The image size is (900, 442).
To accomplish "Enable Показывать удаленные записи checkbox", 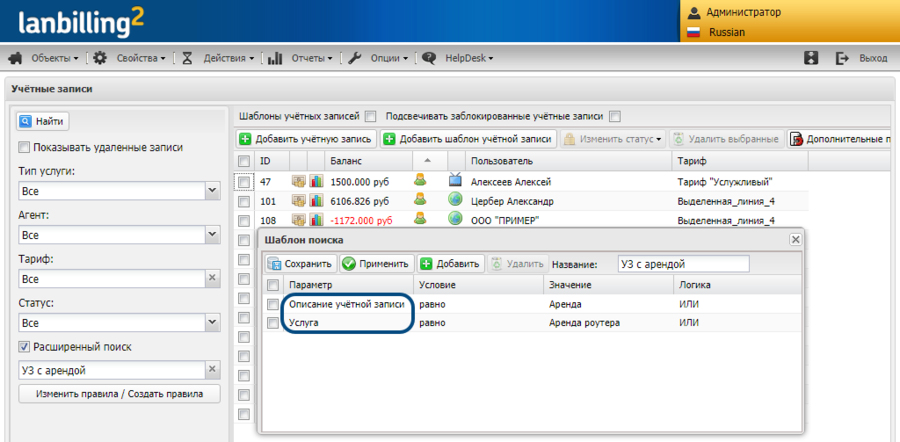I will [x=25, y=148].
